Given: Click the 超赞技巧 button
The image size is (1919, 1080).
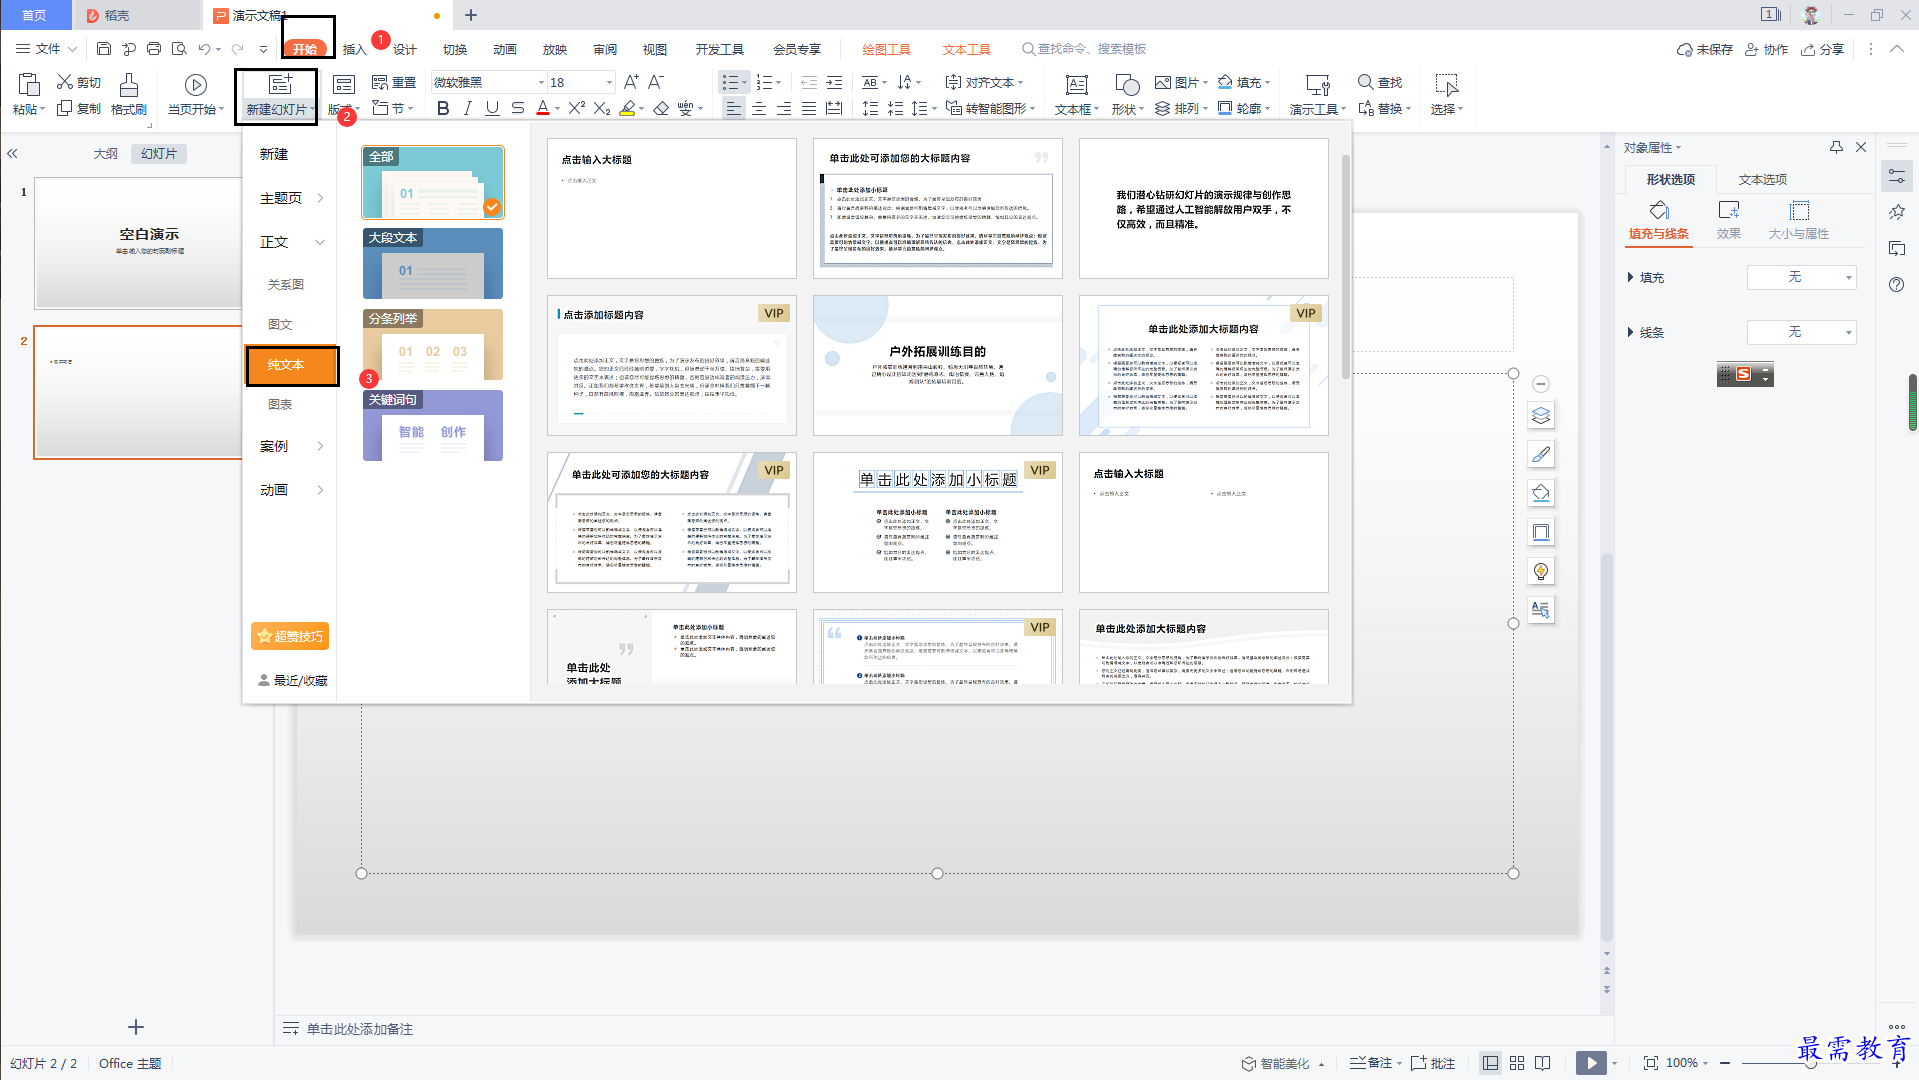Looking at the screenshot, I should tap(290, 636).
